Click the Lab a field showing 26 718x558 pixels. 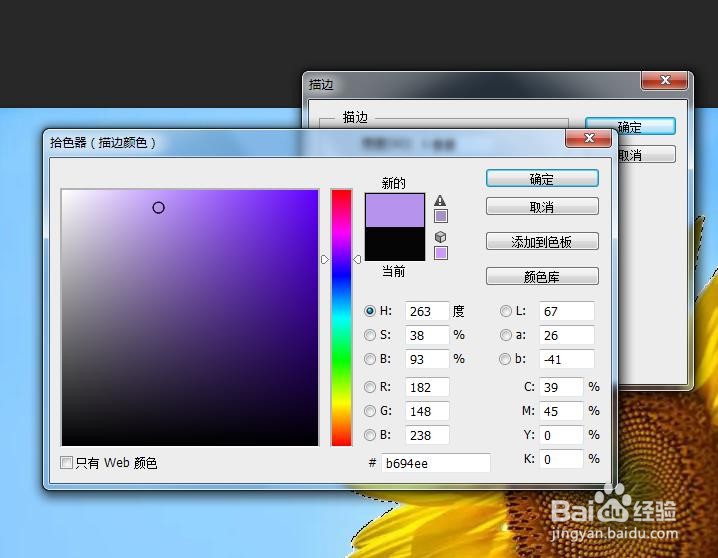coord(566,335)
